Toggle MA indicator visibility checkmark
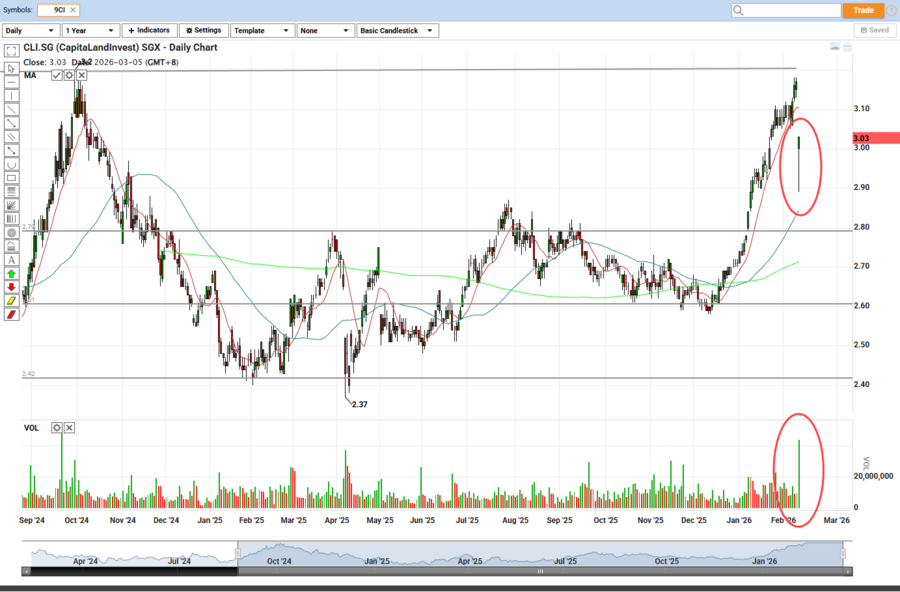Screen dimensions: 900x592 57,75
